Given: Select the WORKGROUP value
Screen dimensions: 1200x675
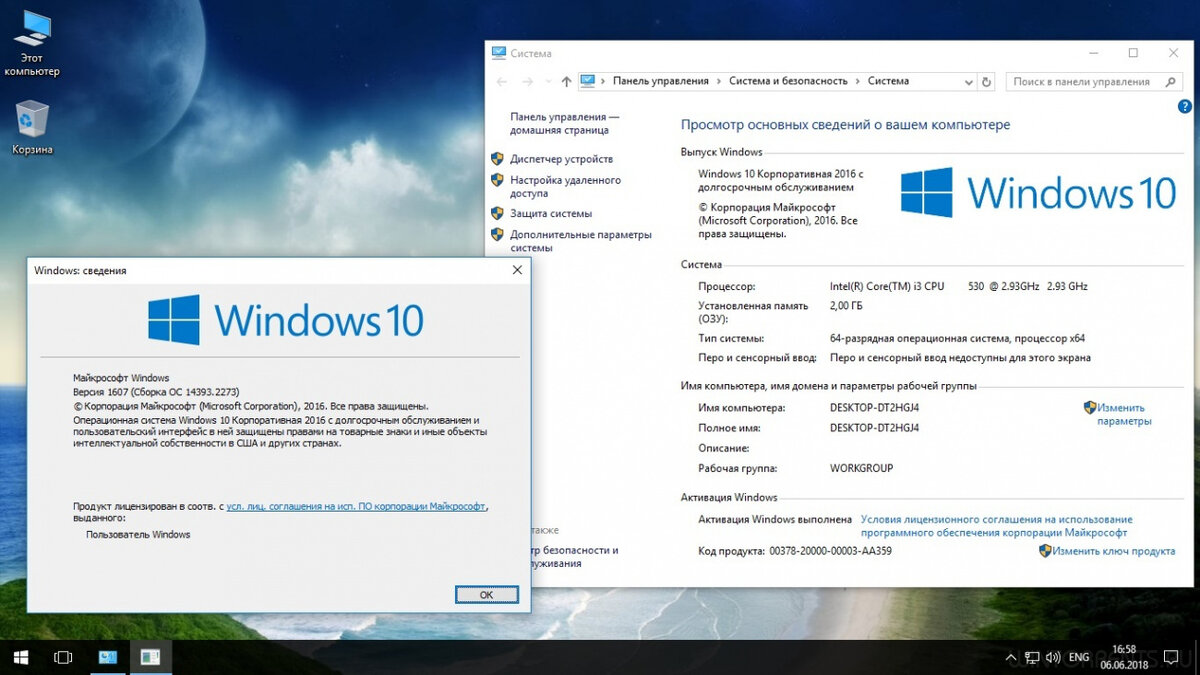Looking at the screenshot, I should tap(861, 468).
